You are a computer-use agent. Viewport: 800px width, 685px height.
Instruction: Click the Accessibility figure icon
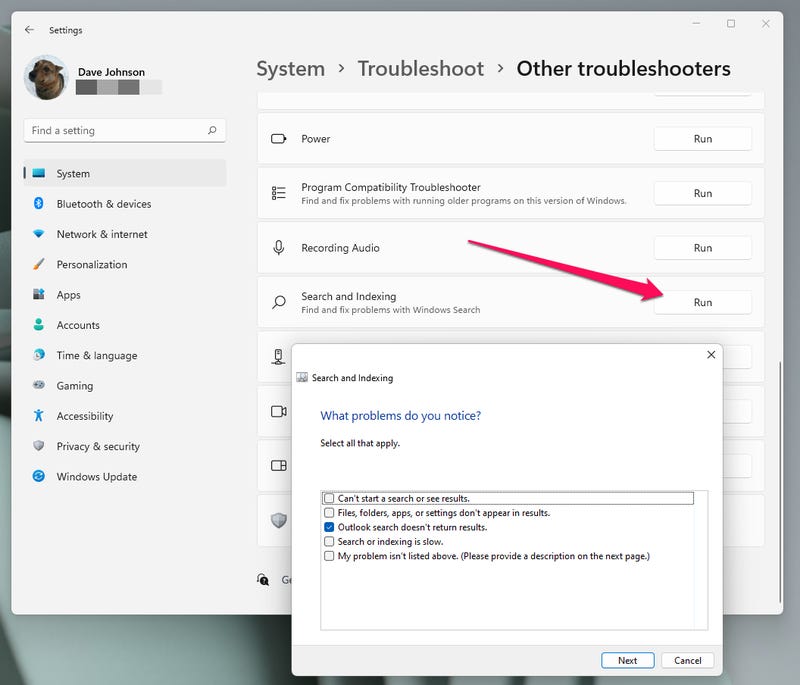(38, 415)
